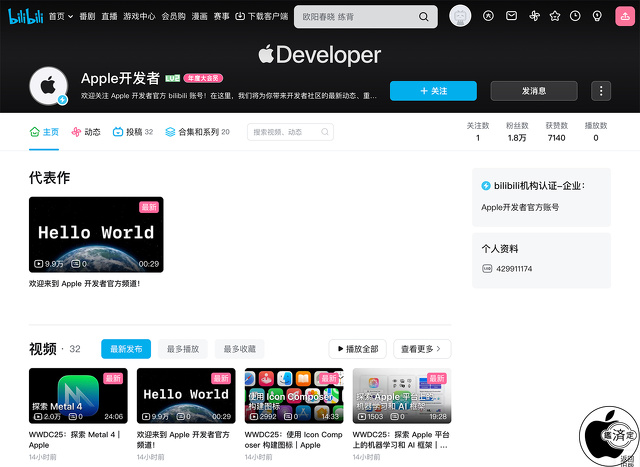Click the LV2 level badge
The height and width of the screenshot is (467, 640).
(x=173, y=78)
